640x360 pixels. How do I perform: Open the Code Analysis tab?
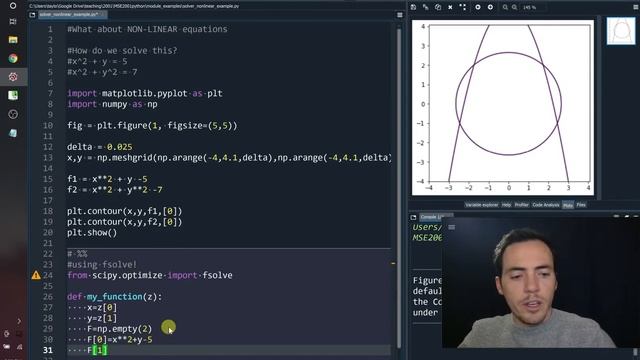click(546, 205)
